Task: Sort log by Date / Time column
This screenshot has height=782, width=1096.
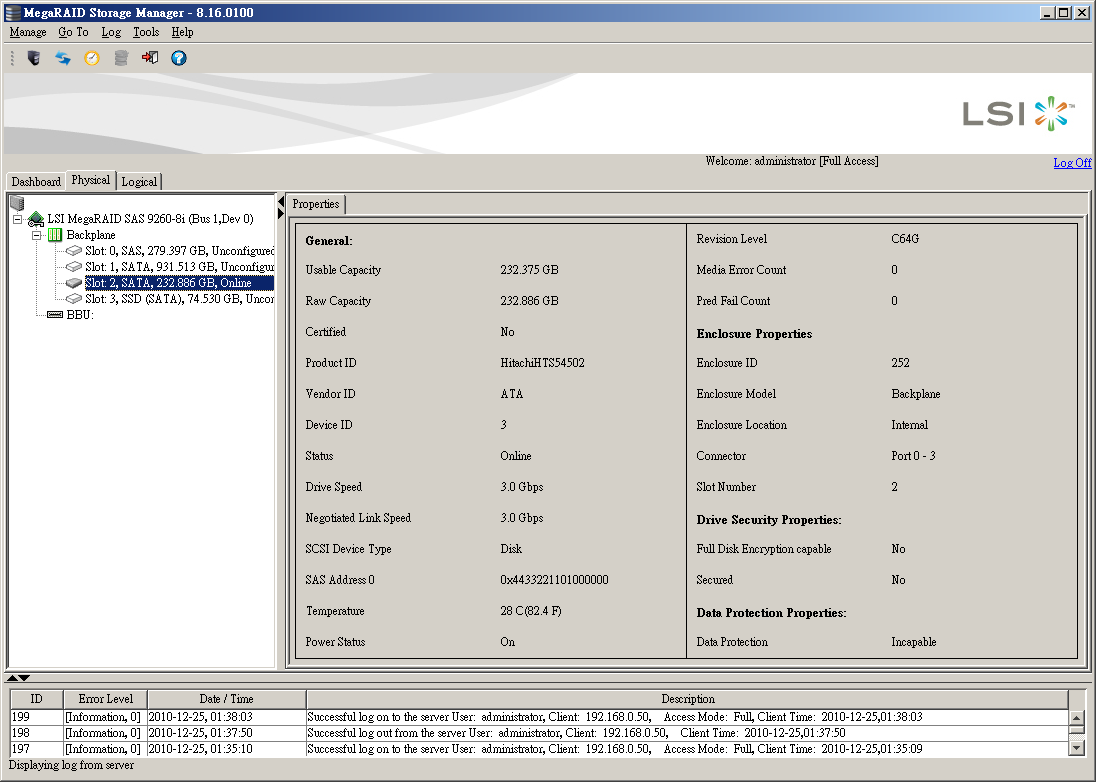Action: (x=226, y=699)
